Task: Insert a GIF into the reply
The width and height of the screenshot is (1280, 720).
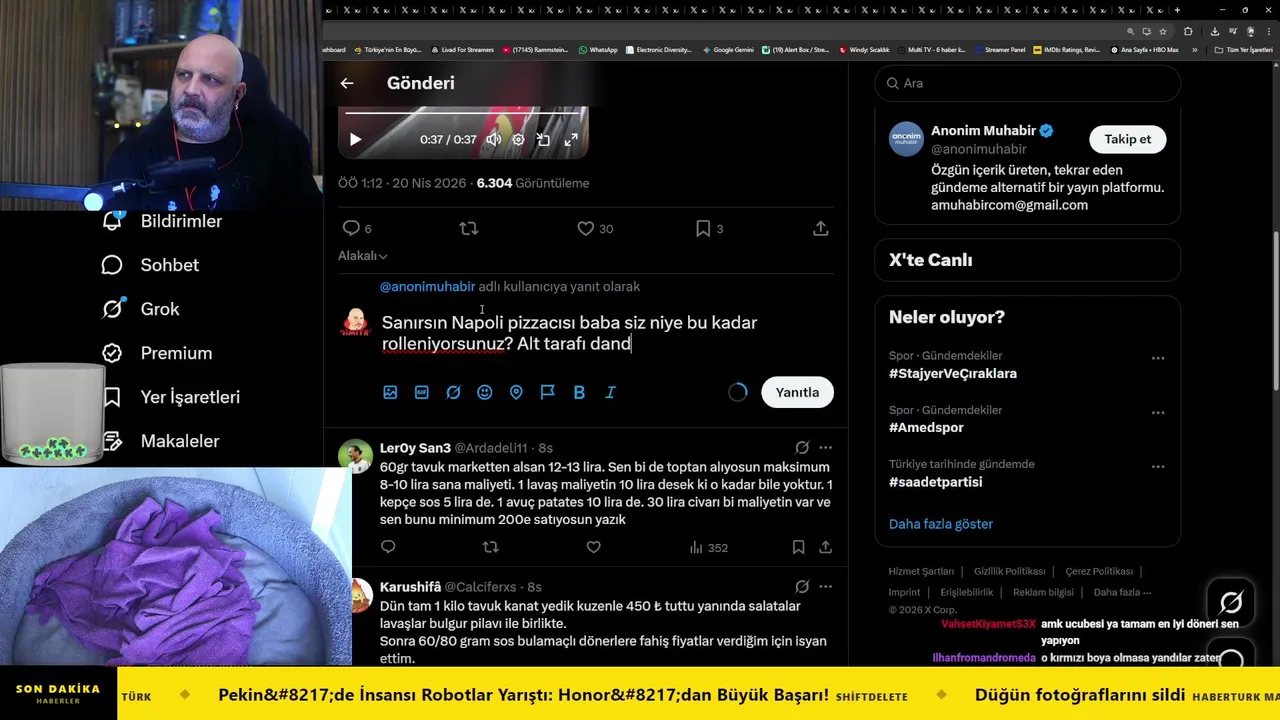Action: point(422,393)
